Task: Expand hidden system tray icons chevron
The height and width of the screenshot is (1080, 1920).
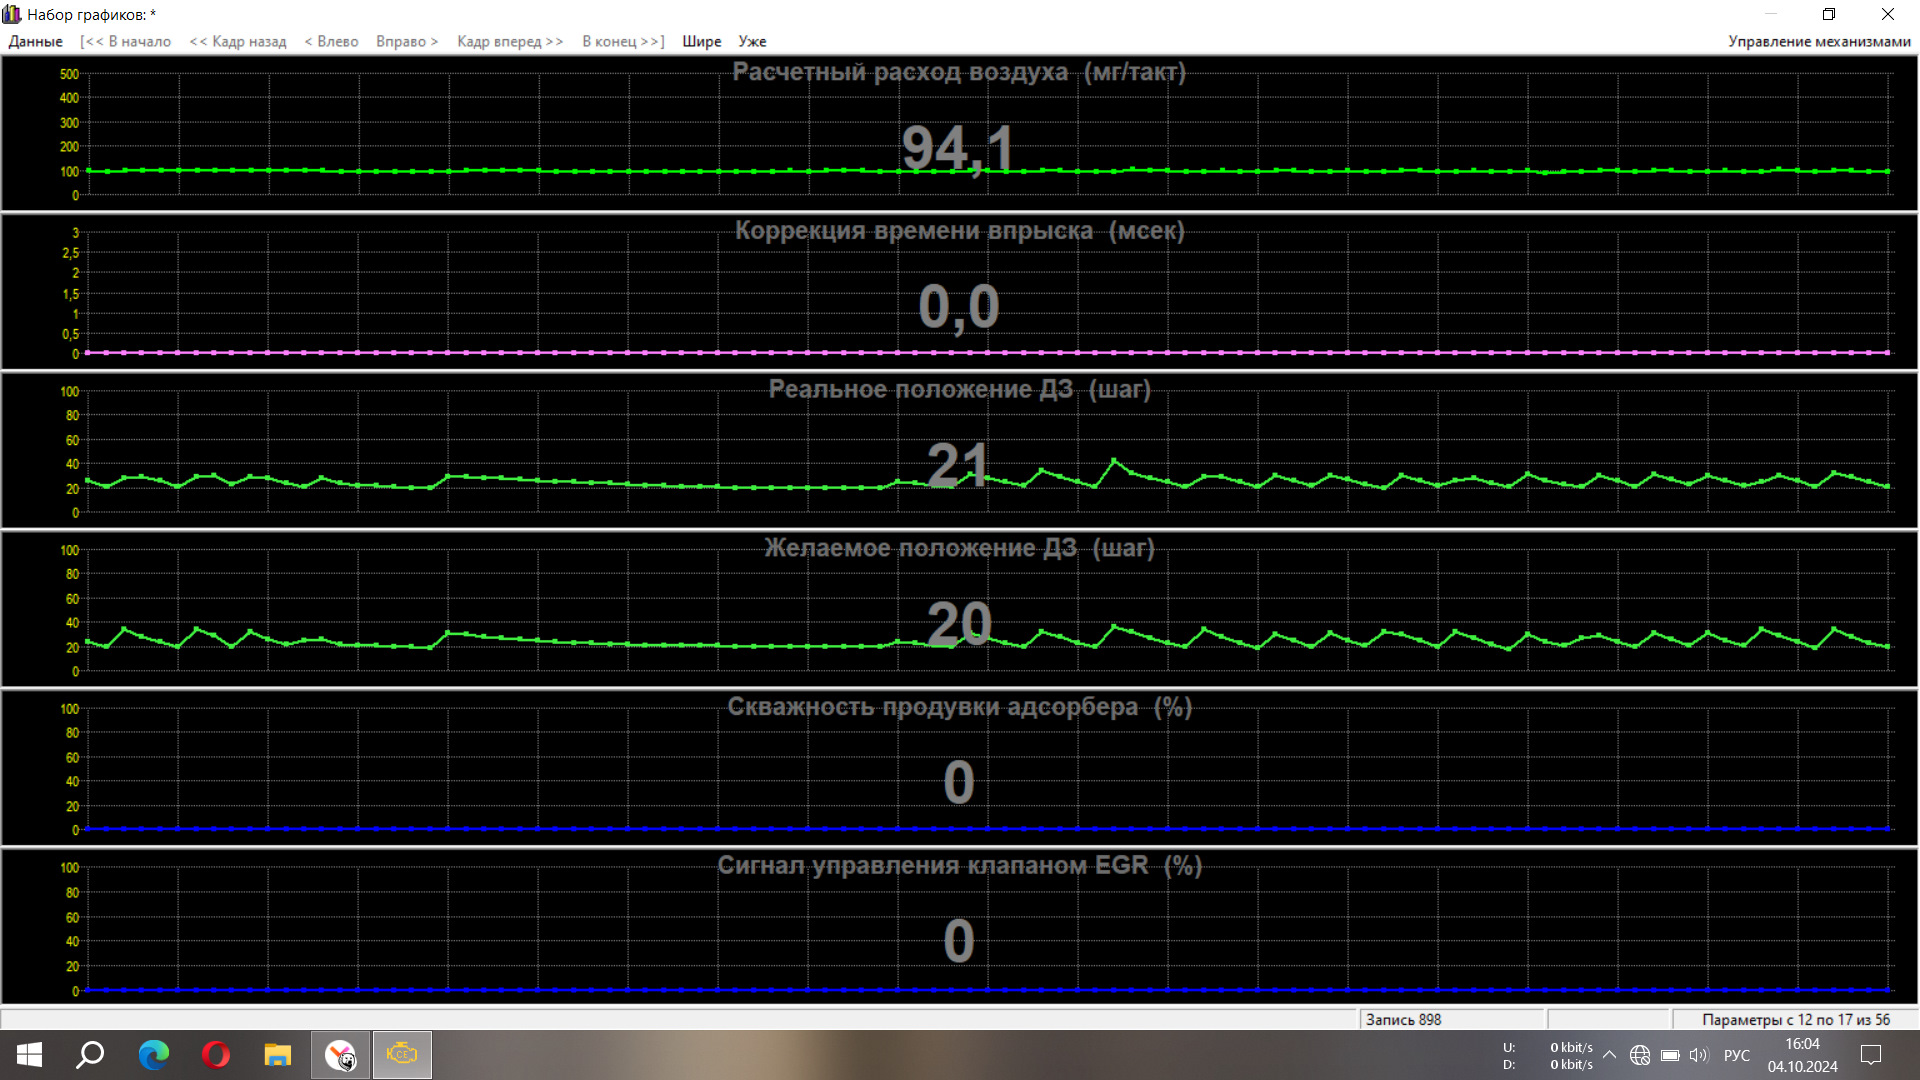Action: click(x=1609, y=1055)
